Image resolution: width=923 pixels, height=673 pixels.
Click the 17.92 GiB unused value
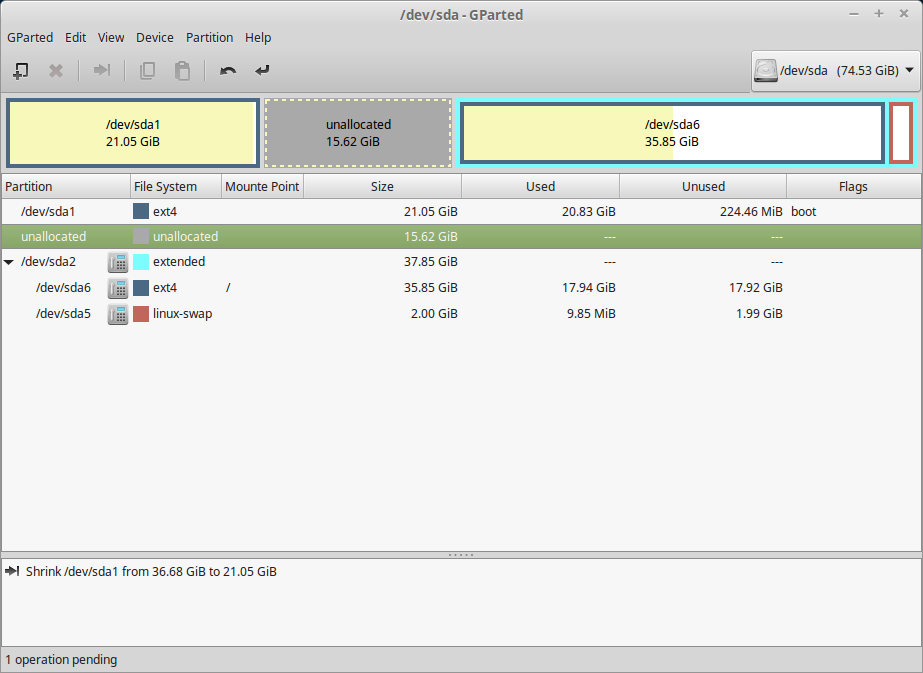coord(756,288)
